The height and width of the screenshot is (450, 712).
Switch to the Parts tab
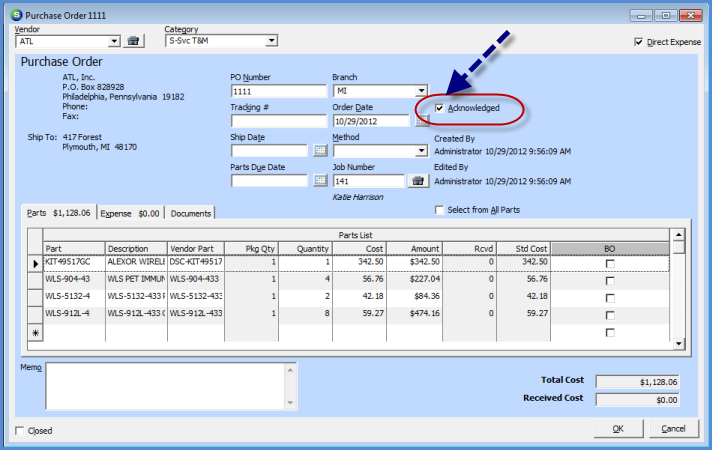pyautogui.click(x=59, y=213)
